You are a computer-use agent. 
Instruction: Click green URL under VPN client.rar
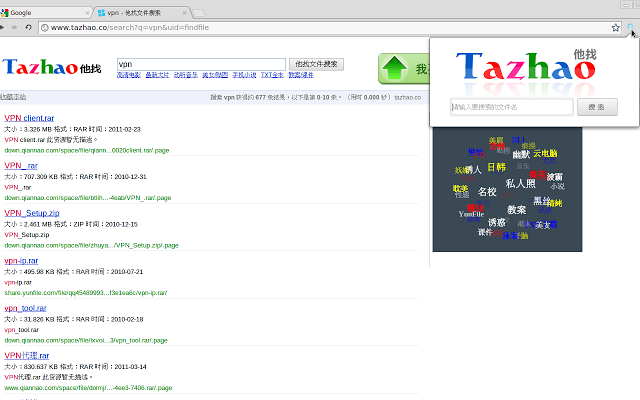[87, 150]
